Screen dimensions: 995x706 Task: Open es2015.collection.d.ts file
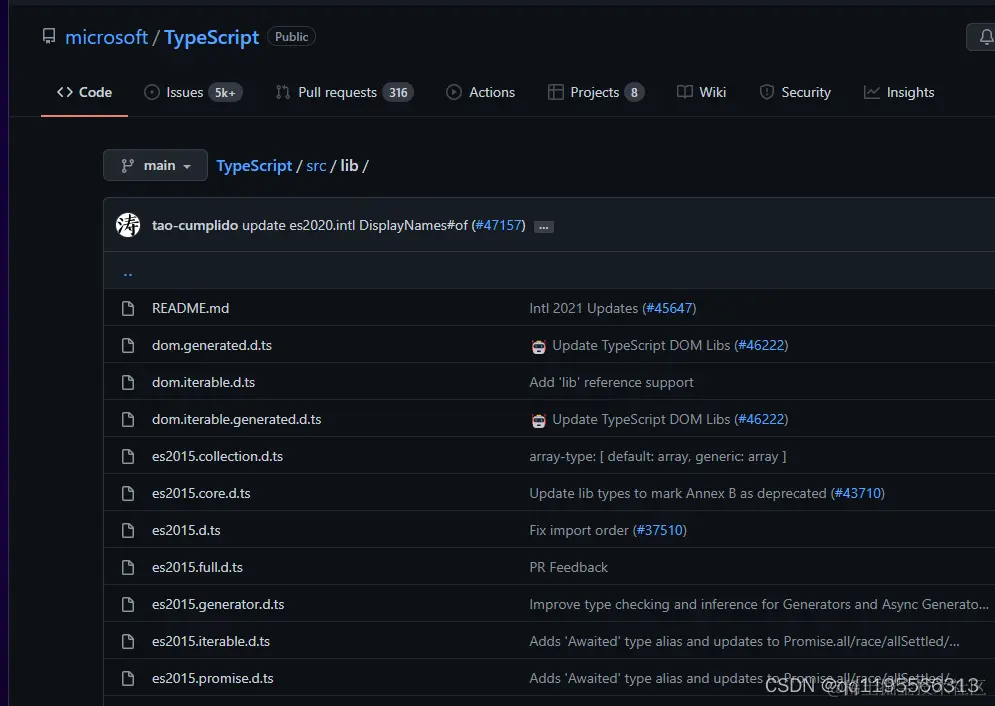(x=218, y=456)
